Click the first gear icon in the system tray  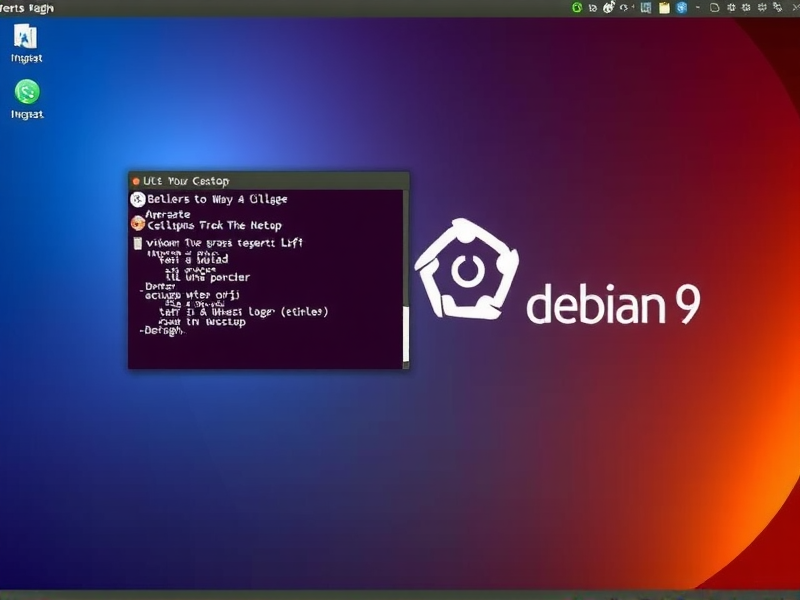pyautogui.click(x=731, y=8)
